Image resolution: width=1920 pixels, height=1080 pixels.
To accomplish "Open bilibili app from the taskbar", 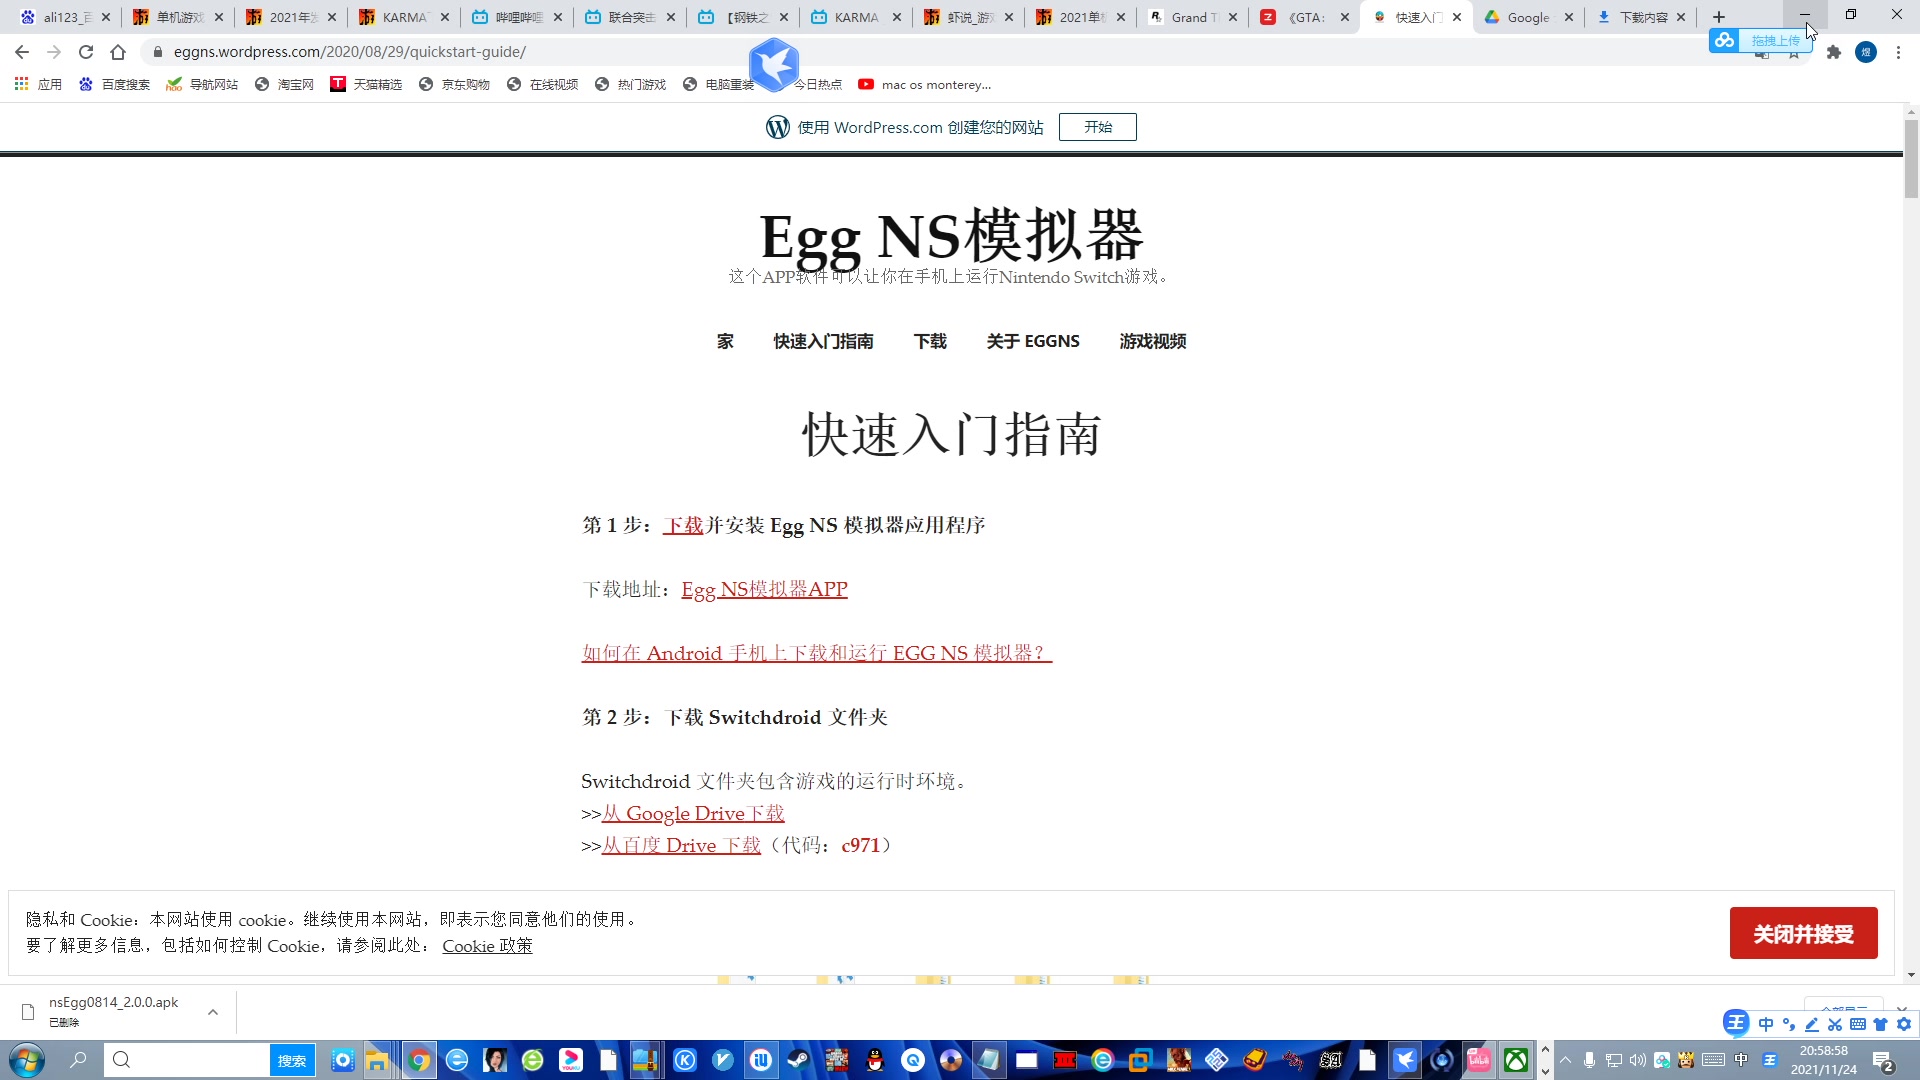I will pos(1478,1060).
